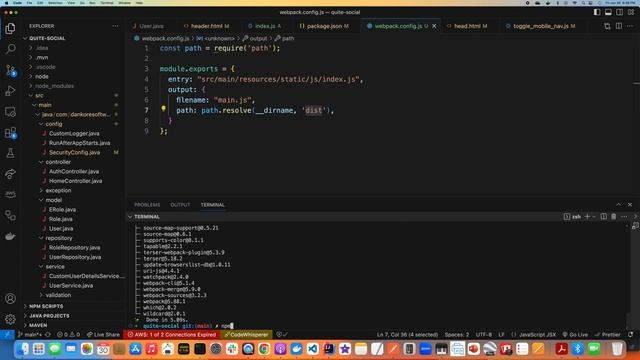Click AWS Connections Expired status item
The image size is (640, 360).
[x=171, y=335]
